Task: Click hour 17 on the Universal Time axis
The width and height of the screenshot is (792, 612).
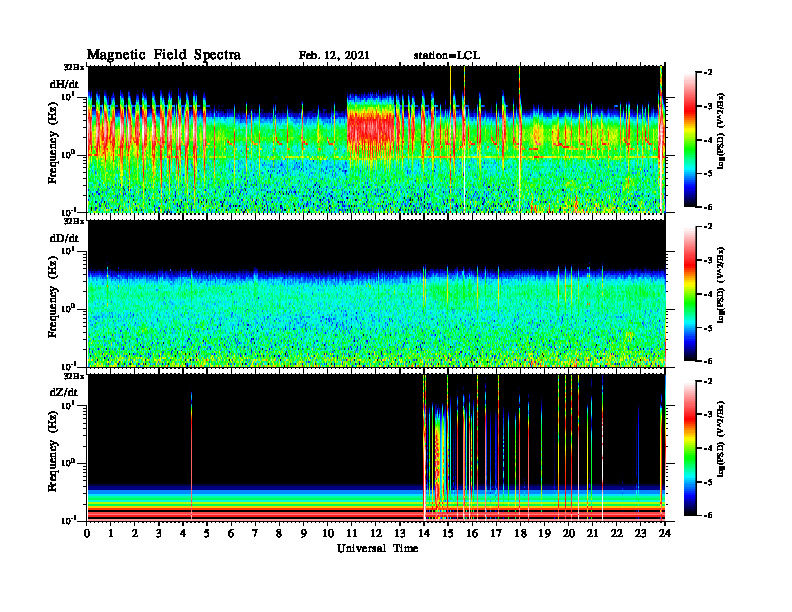Action: (496, 534)
